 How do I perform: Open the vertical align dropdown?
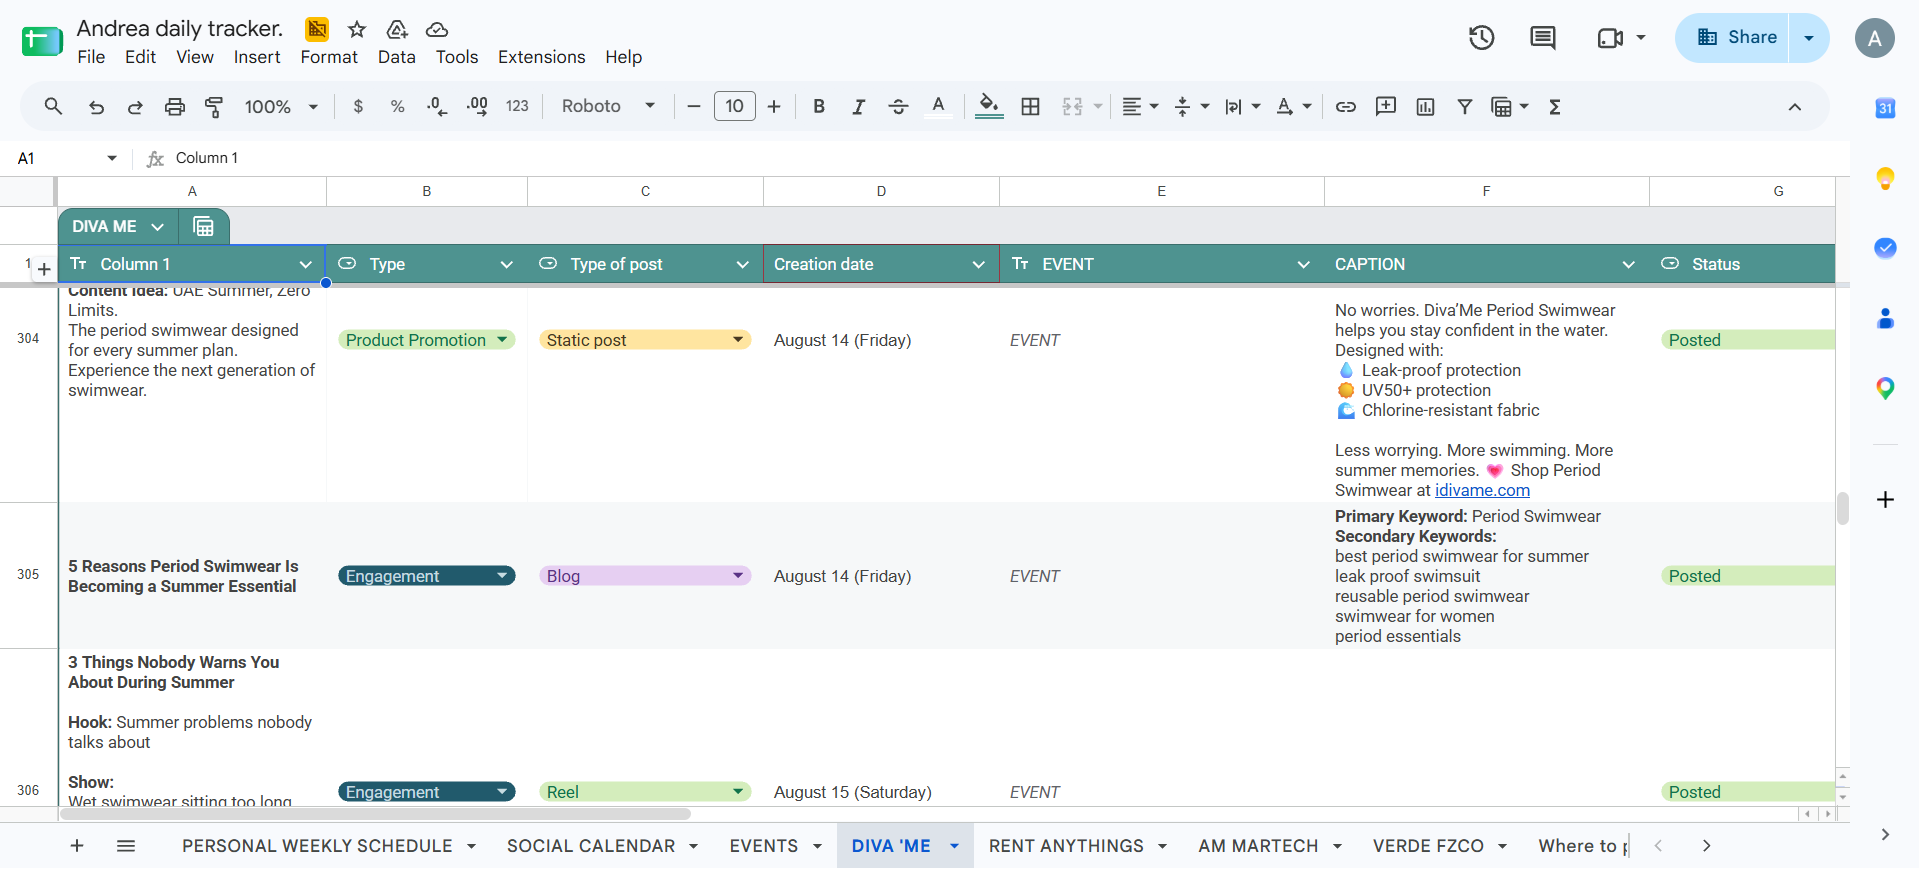tap(1192, 106)
